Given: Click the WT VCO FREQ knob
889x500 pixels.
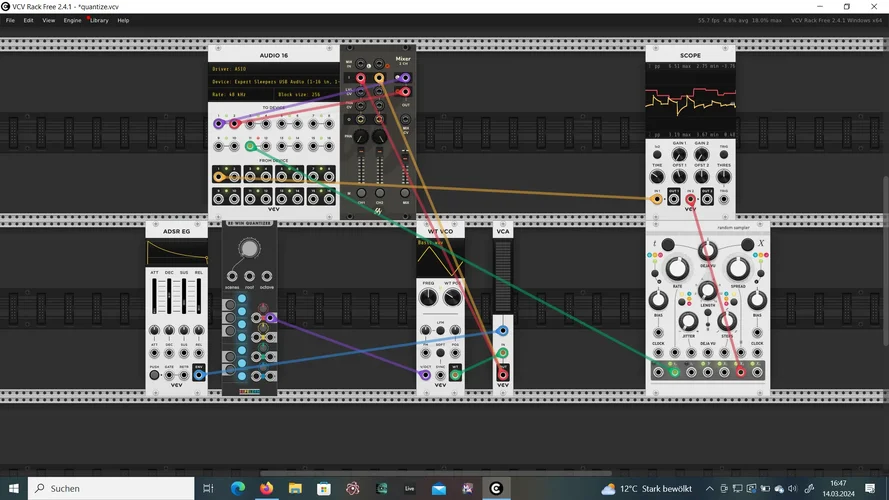Looking at the screenshot, I should pyautogui.click(x=429, y=297).
